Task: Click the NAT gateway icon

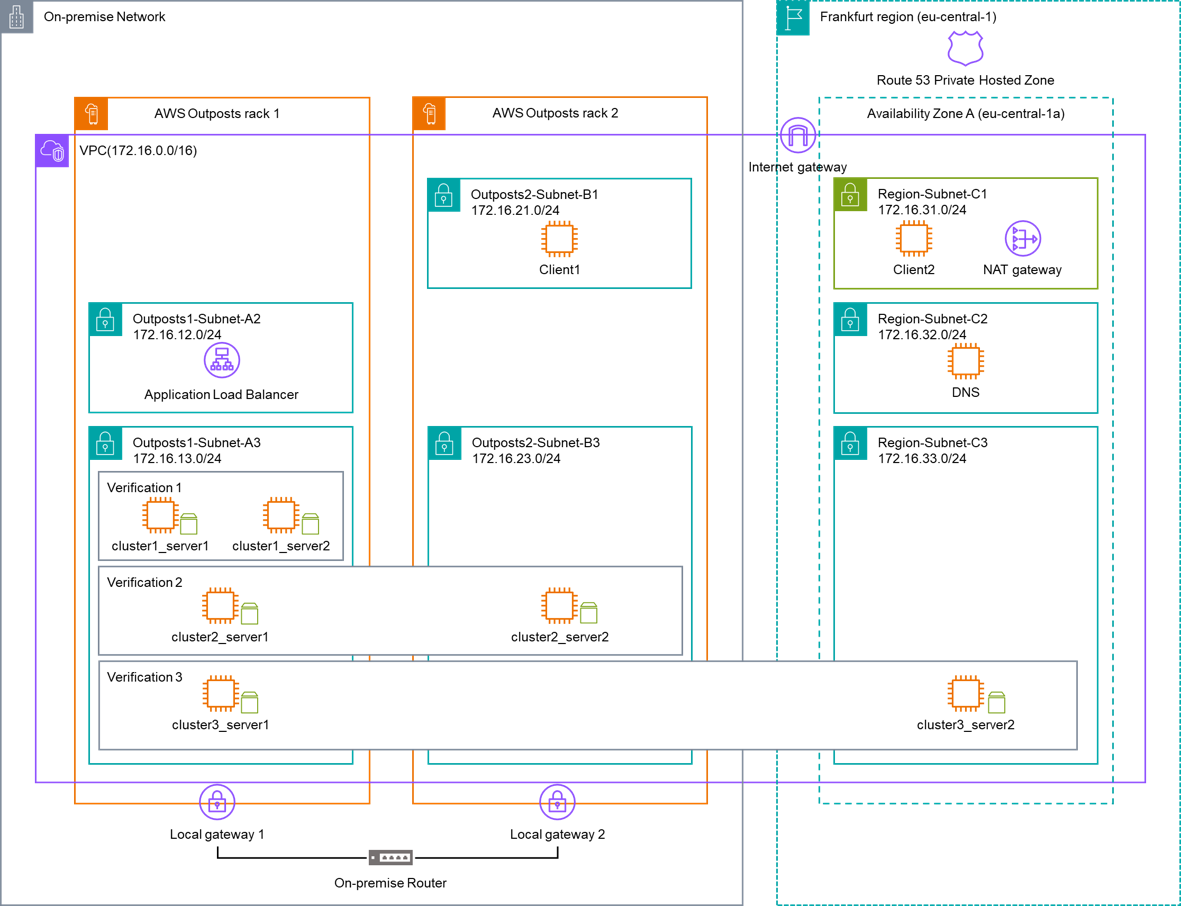Action: 1022,239
